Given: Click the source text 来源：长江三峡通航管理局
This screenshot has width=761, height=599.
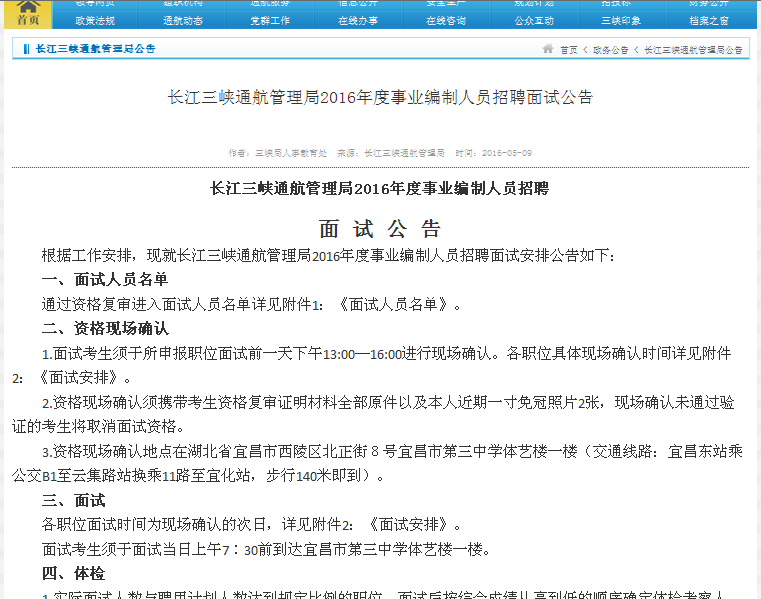Looking at the screenshot, I should pos(391,153).
